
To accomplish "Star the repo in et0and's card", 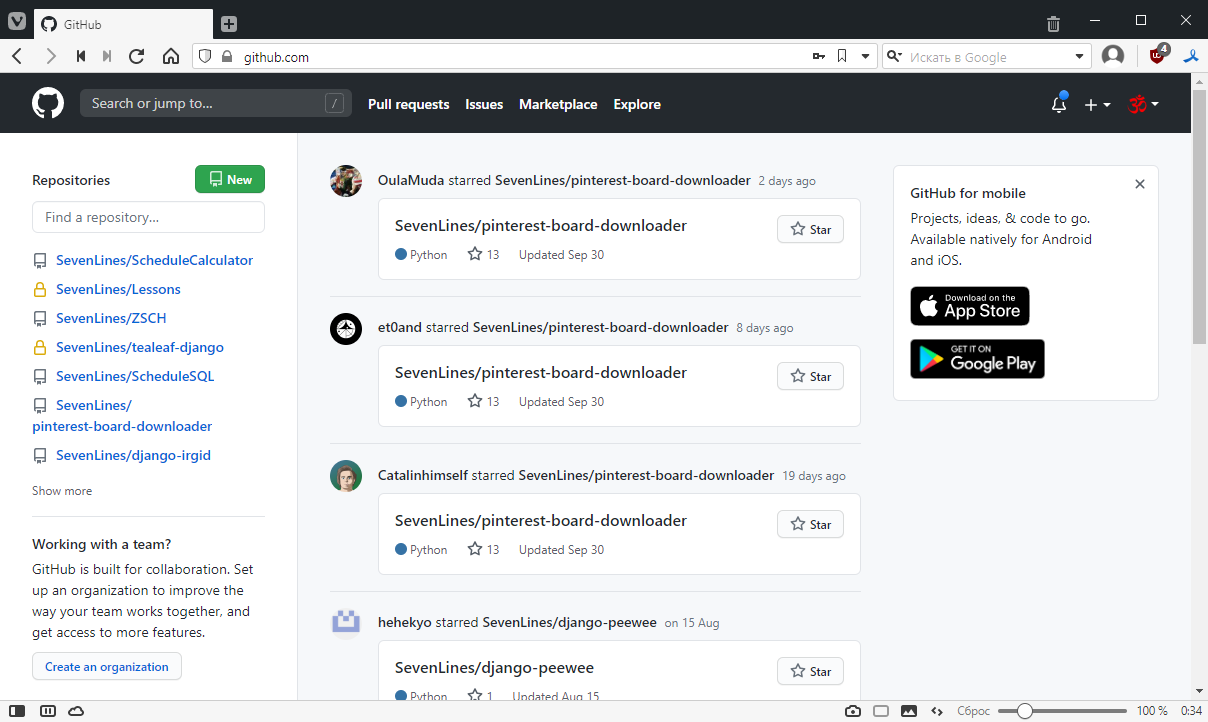I will click(x=810, y=376).
